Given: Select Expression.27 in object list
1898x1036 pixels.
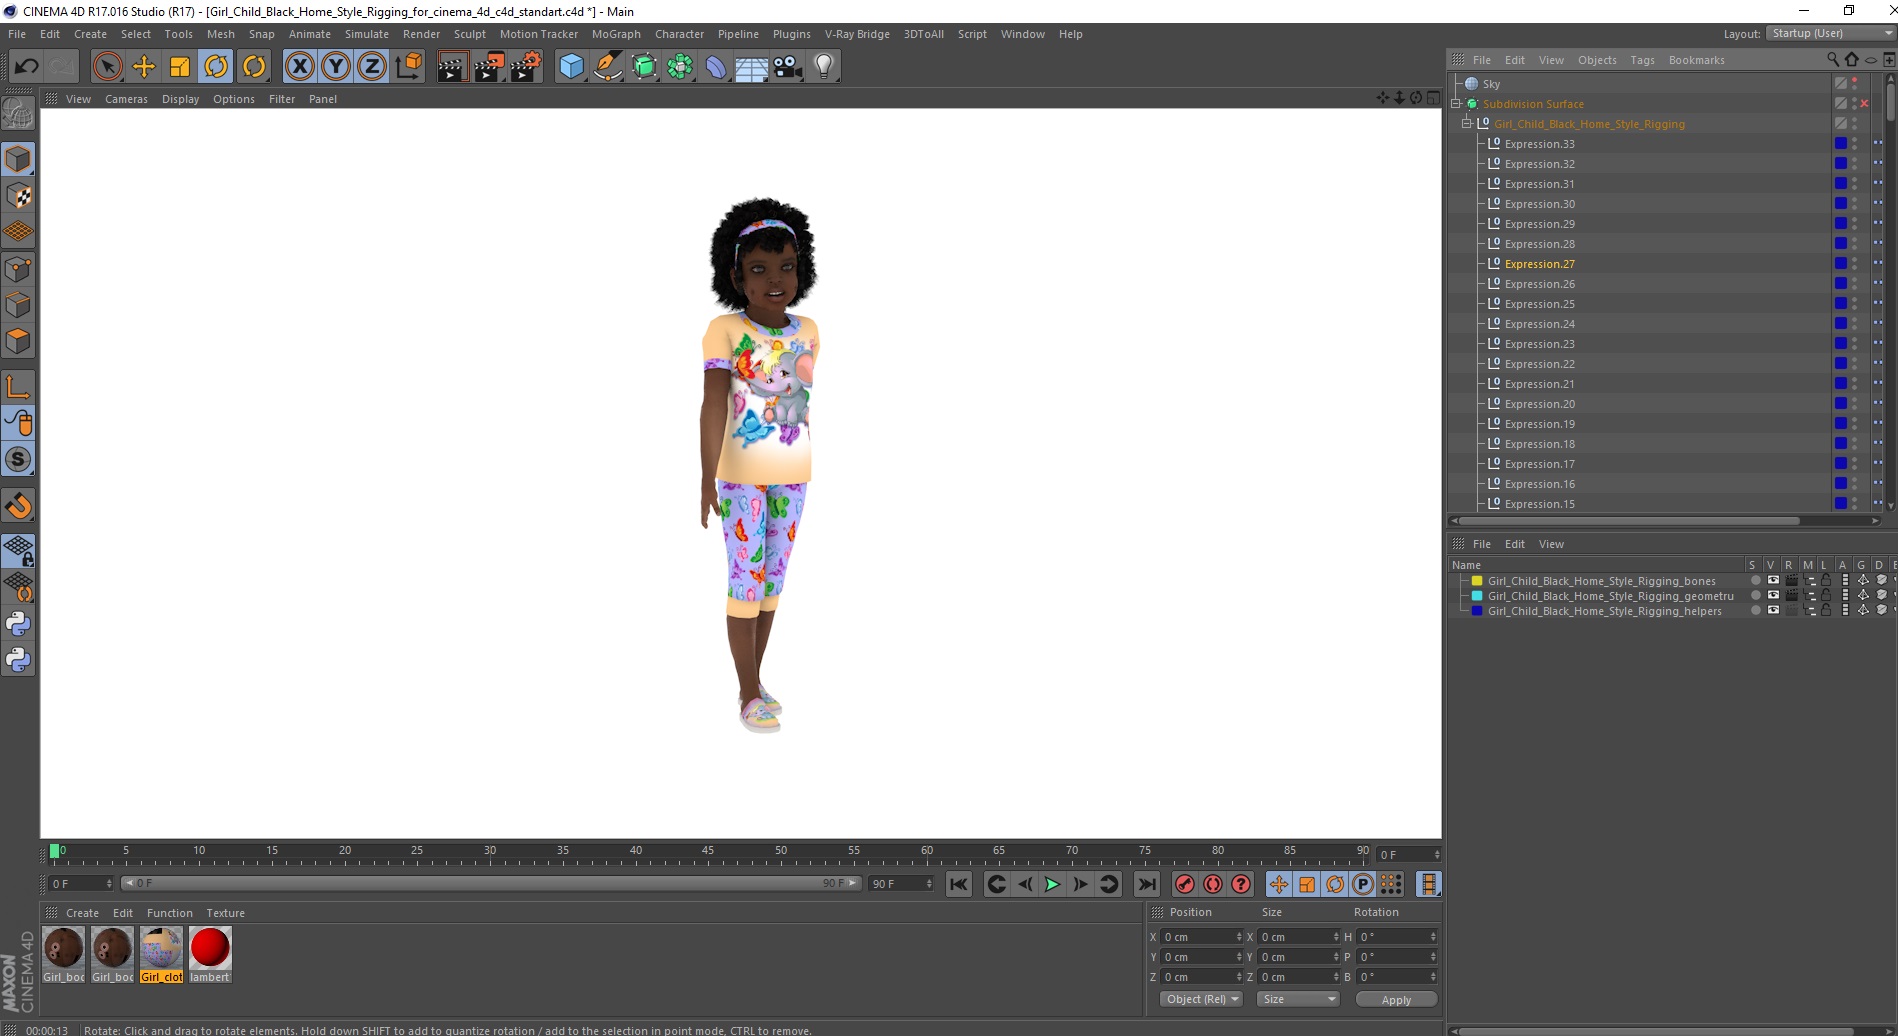Looking at the screenshot, I should click(1539, 264).
